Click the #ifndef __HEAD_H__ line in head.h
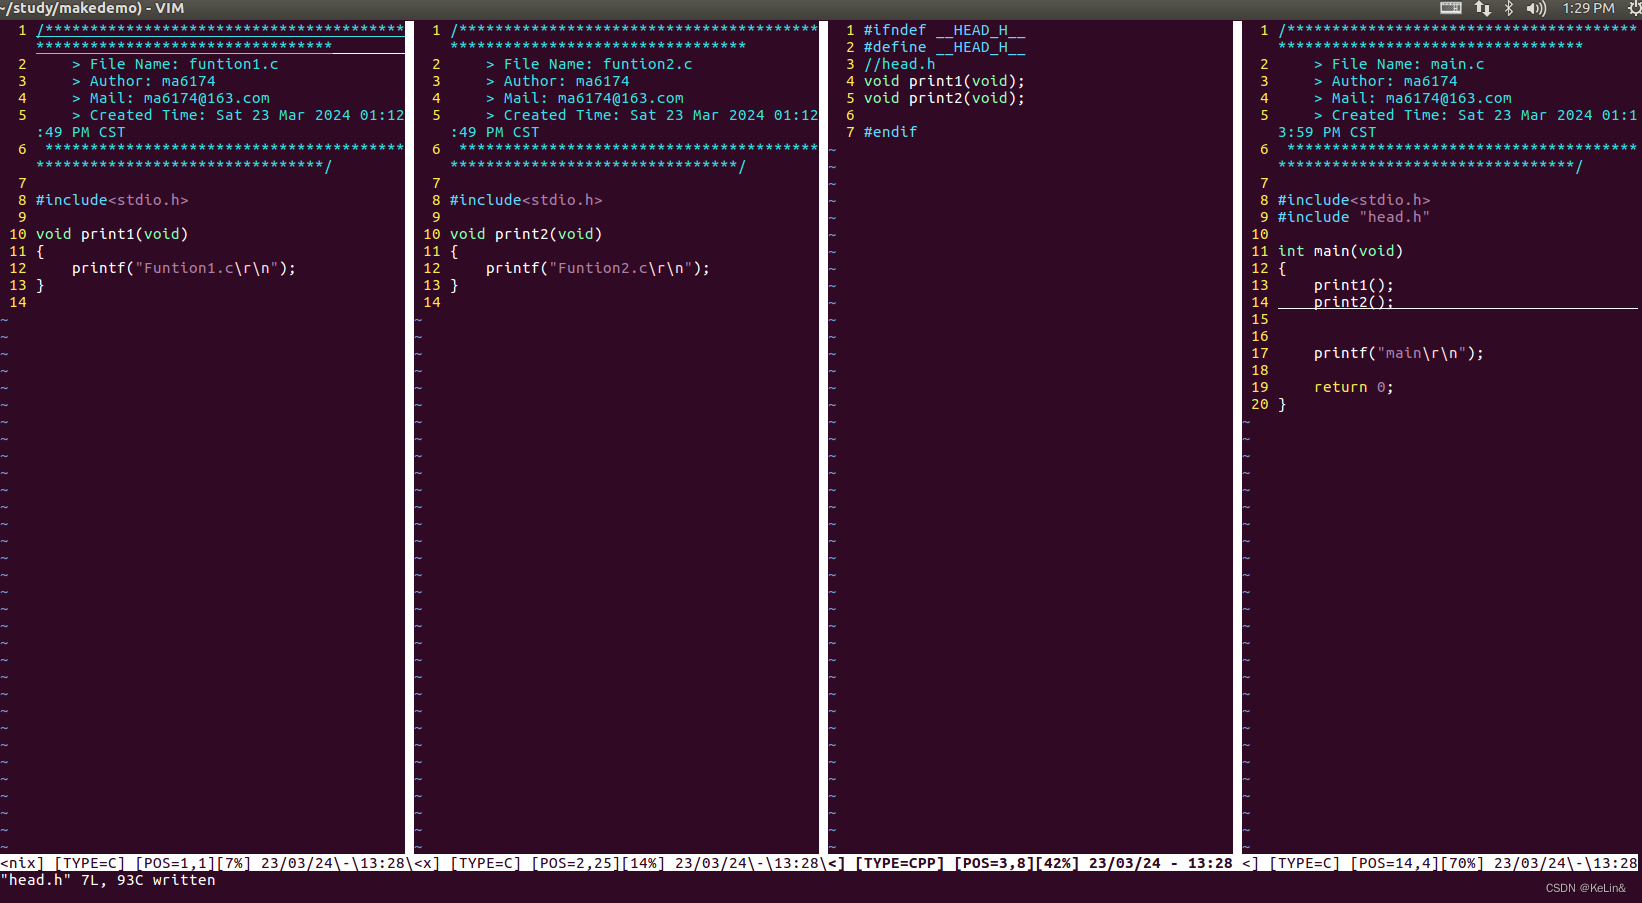Viewport: 1642px width, 903px height. click(x=943, y=29)
